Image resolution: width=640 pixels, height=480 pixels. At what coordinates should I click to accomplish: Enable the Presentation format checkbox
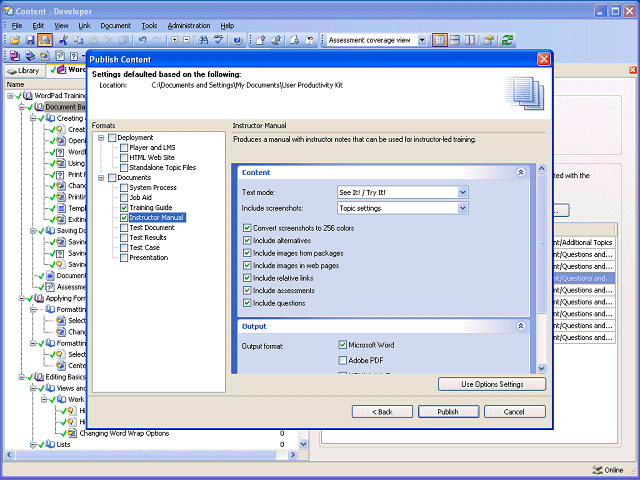[x=124, y=258]
